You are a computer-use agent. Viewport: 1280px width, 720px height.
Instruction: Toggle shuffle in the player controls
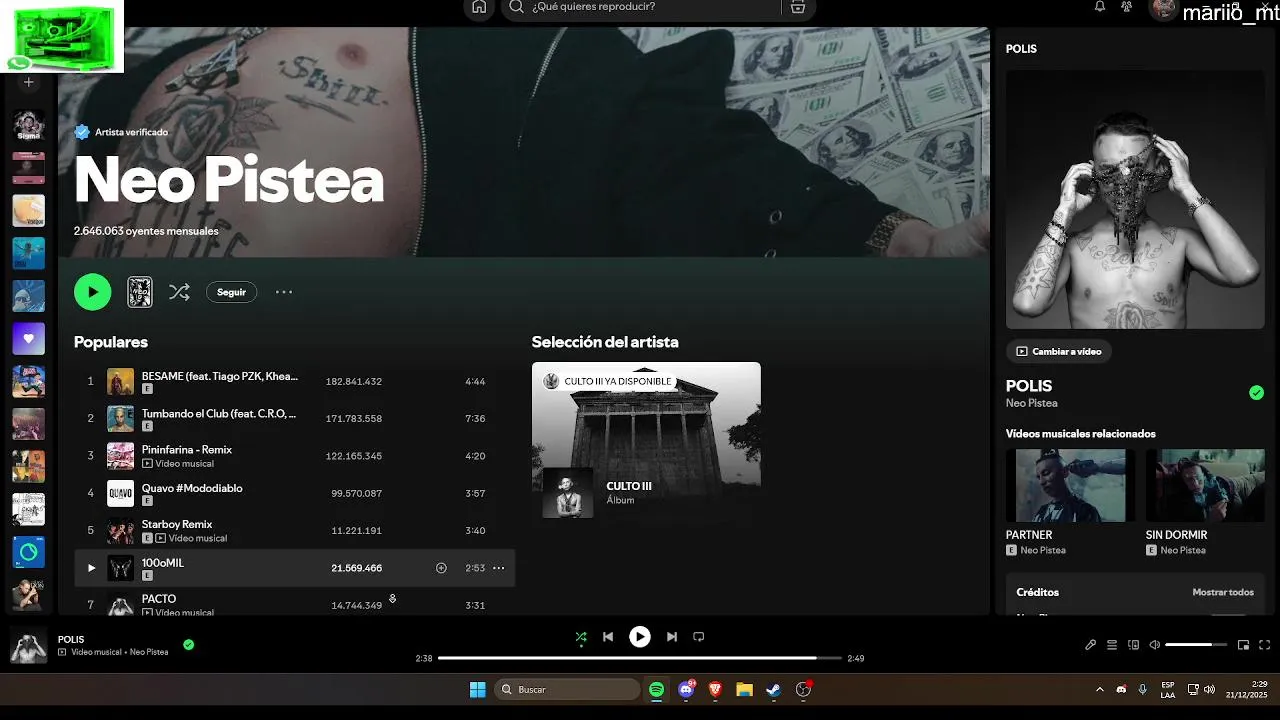581,637
